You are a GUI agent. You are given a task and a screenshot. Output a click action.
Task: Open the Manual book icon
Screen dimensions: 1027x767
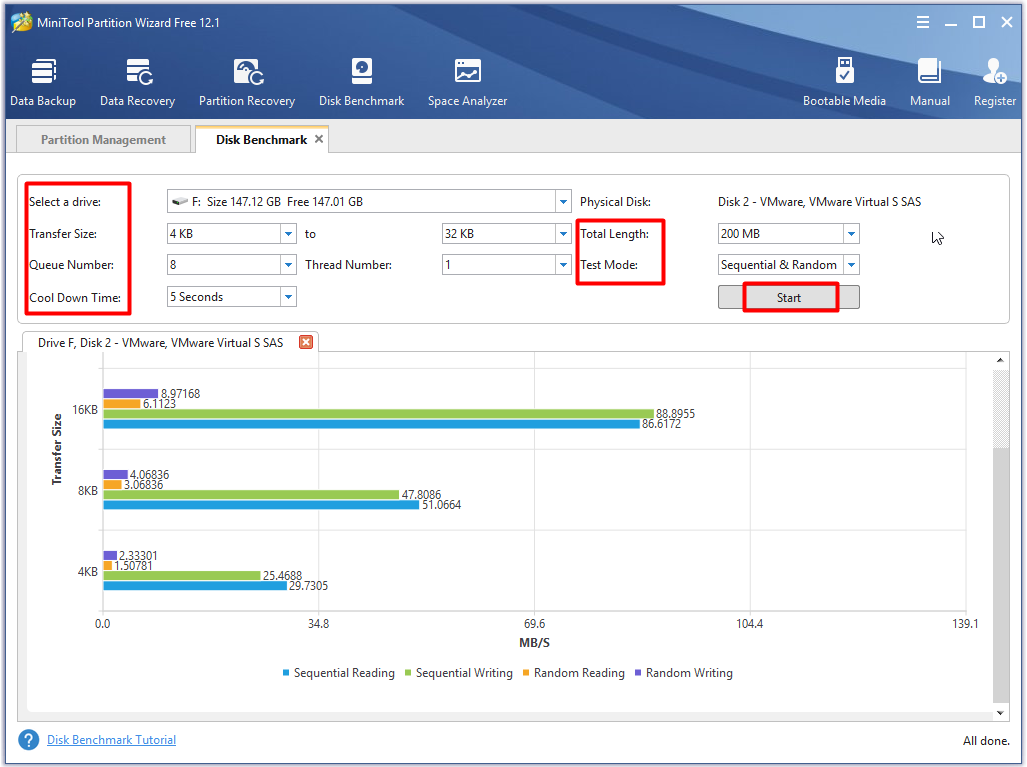(929, 82)
